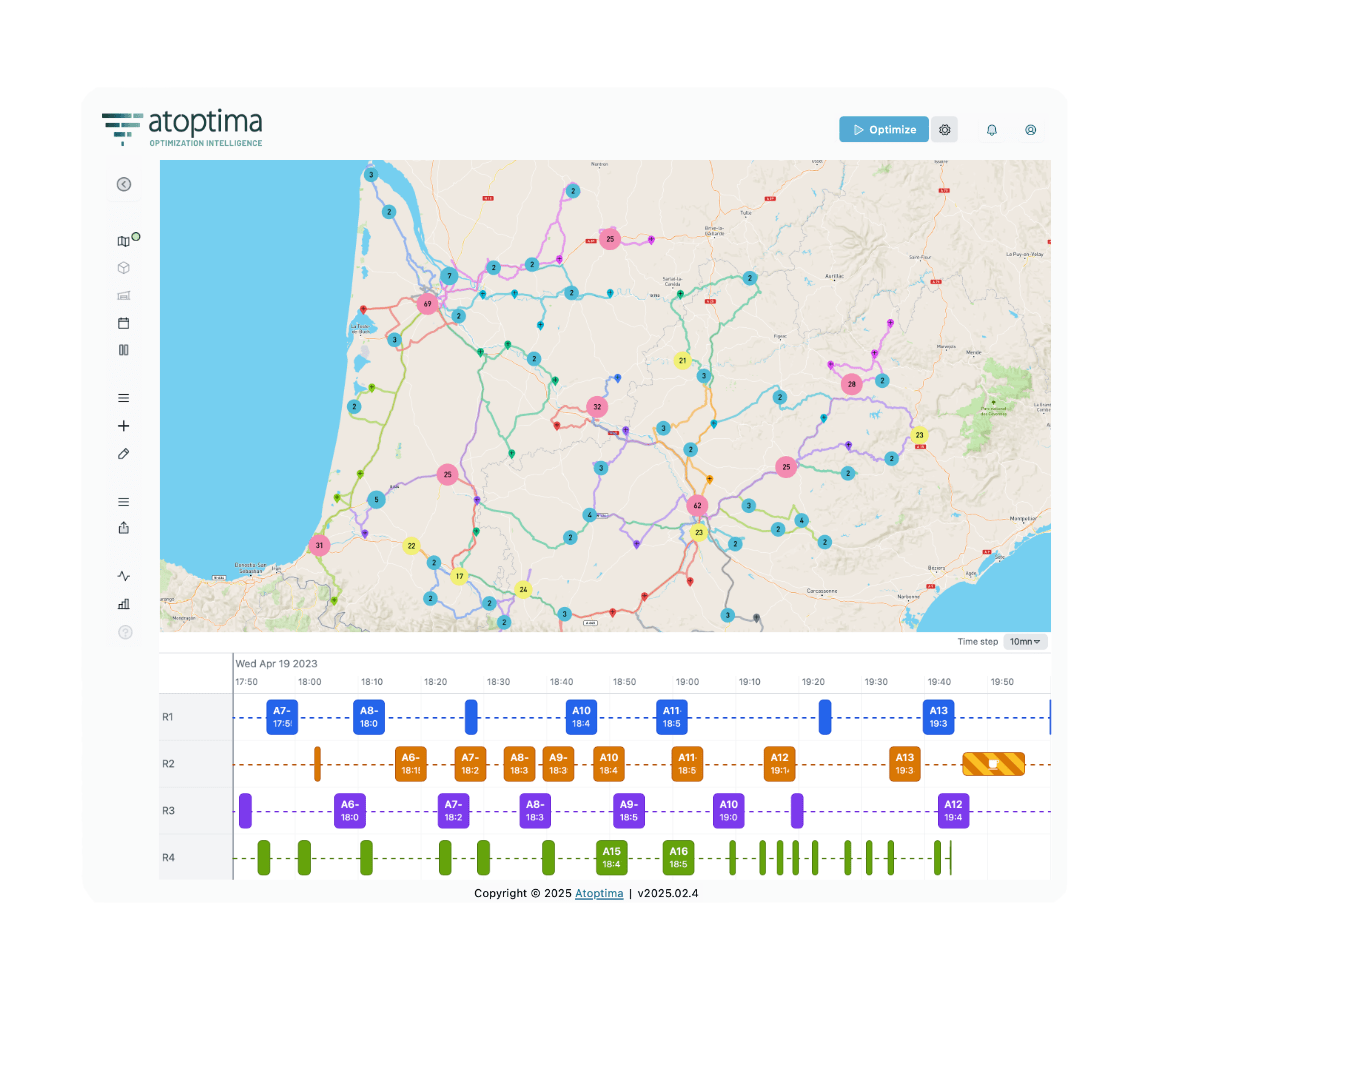Click the help question mark icon
This screenshot has width=1350, height=1080.
point(125,632)
